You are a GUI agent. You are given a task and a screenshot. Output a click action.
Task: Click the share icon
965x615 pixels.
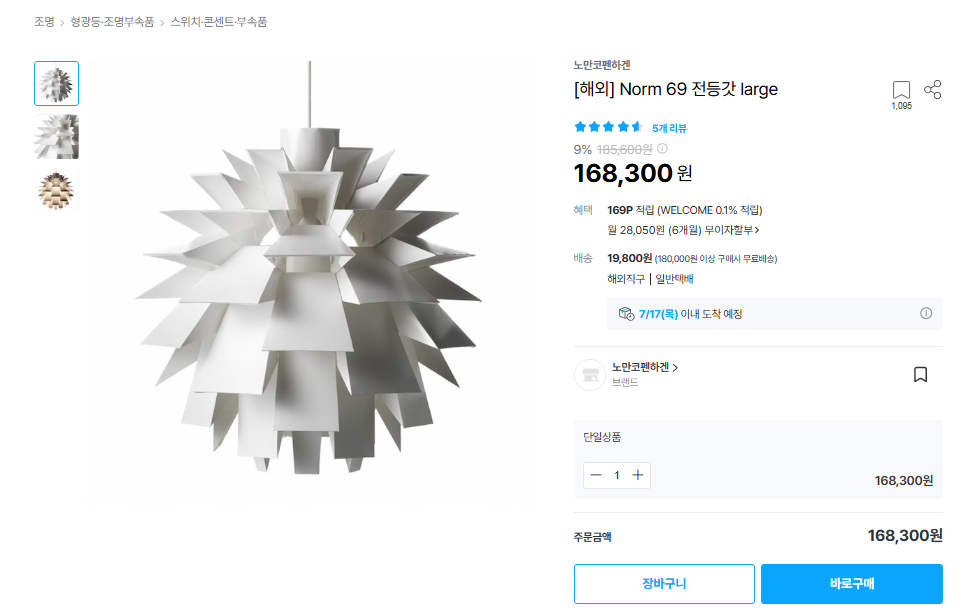point(932,90)
